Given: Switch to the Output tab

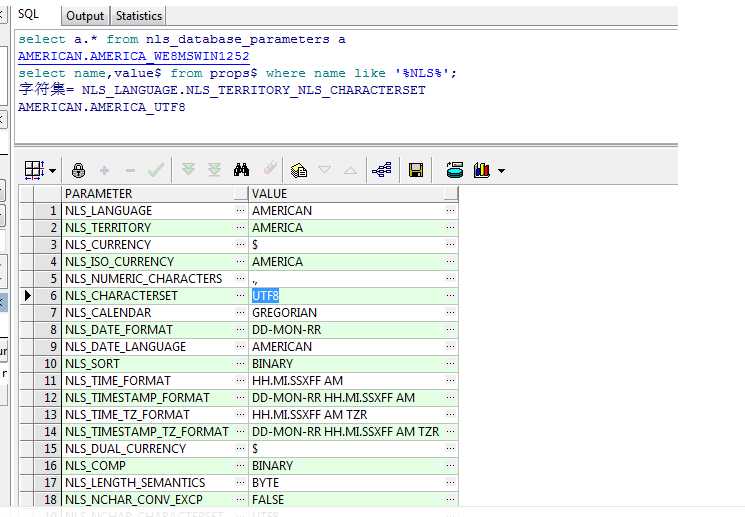Looking at the screenshot, I should 85,16.
